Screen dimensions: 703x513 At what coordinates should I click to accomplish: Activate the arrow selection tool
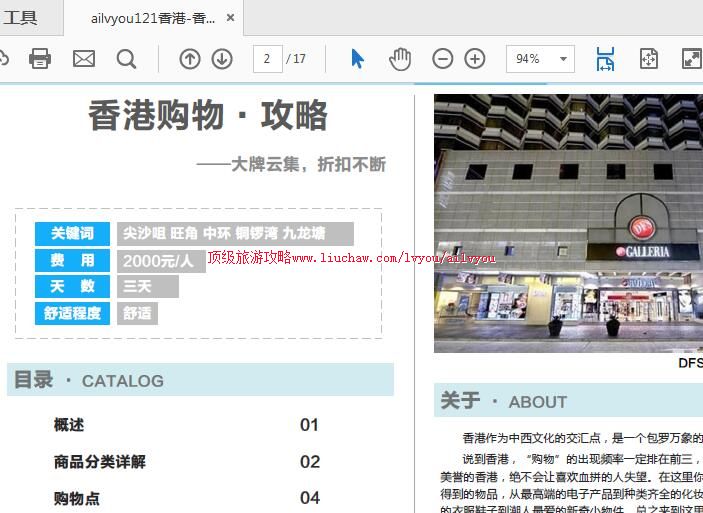(357, 59)
